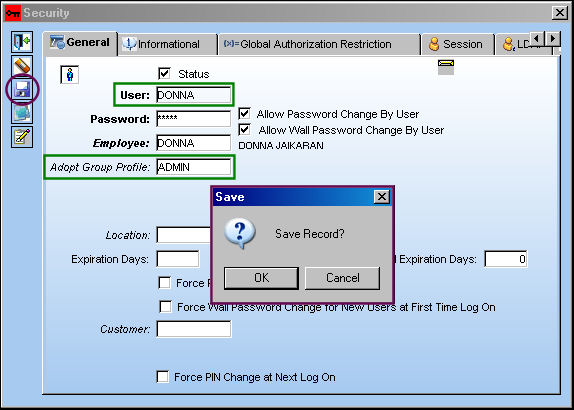This screenshot has width=574, height=410.
Task: Click the exit door icon in sidebar
Action: click(22, 42)
